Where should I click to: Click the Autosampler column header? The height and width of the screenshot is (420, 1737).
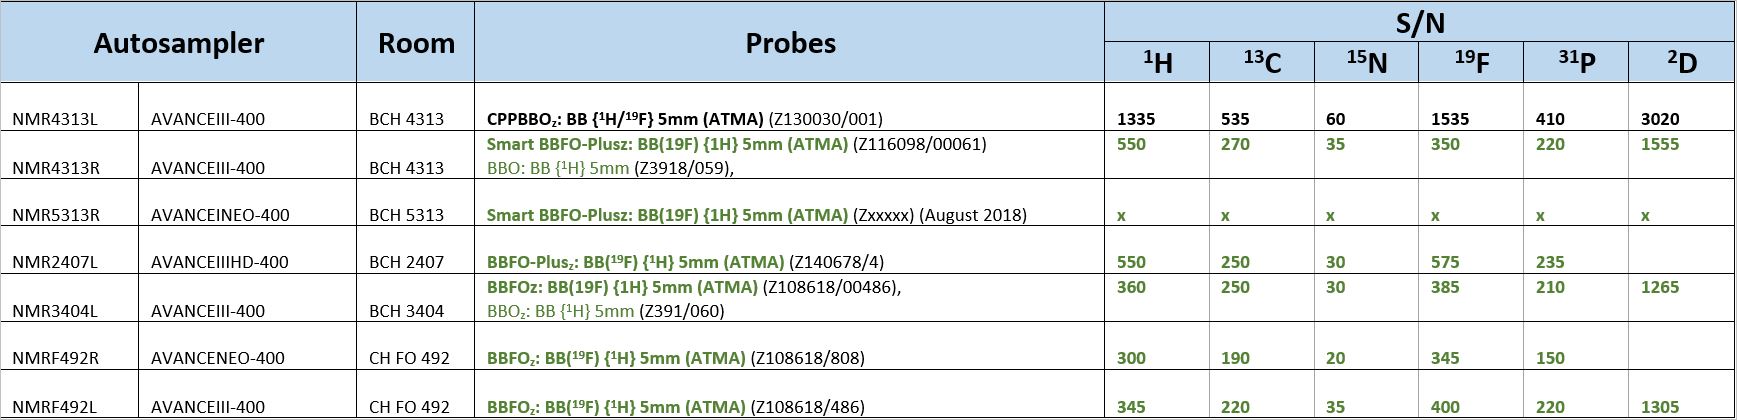179,43
